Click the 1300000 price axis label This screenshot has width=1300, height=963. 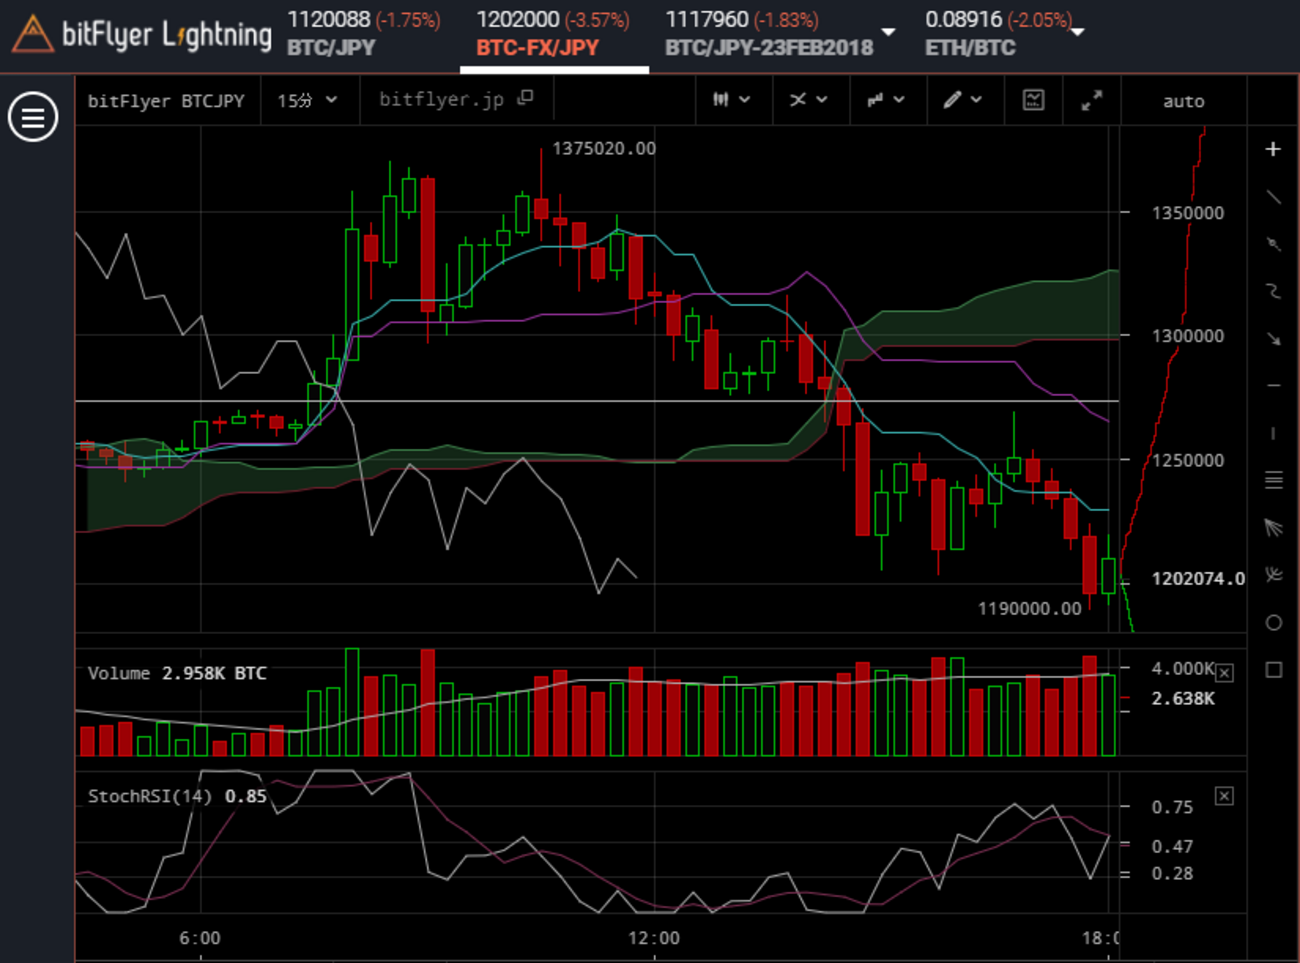1187,336
